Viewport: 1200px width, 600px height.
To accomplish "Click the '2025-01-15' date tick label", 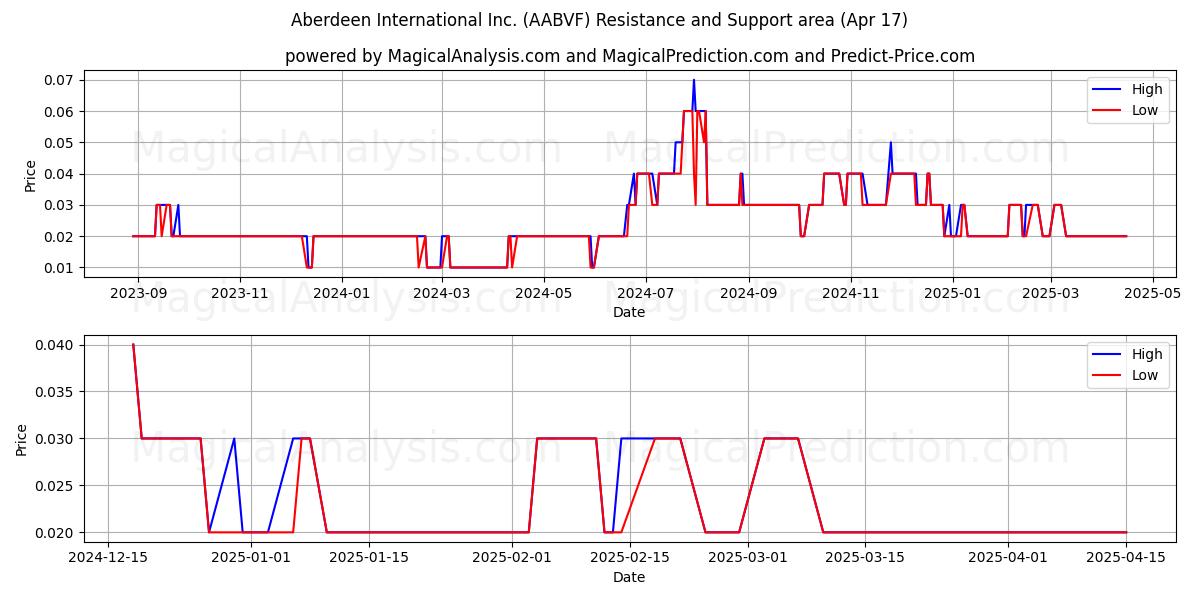I will pos(369,559).
